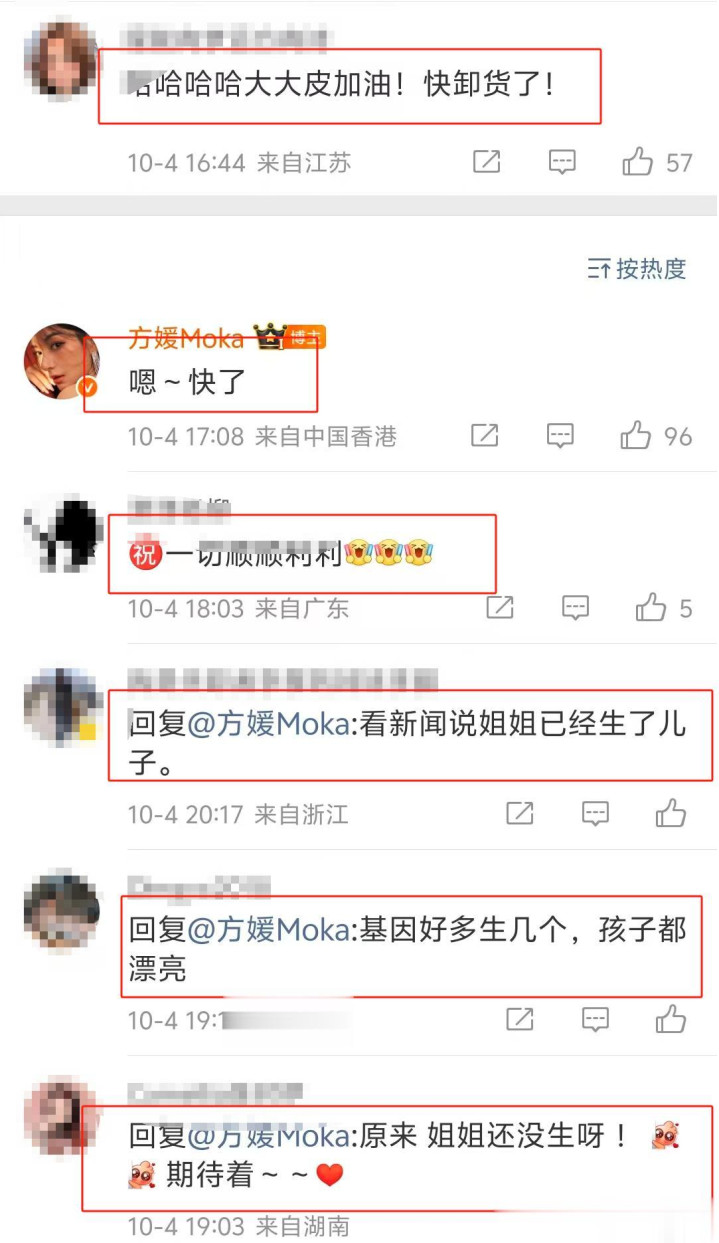Image resolution: width=719 pixels, height=1243 pixels.
Task: View 方媛Moka's verified avatar photo
Action: coord(62,360)
